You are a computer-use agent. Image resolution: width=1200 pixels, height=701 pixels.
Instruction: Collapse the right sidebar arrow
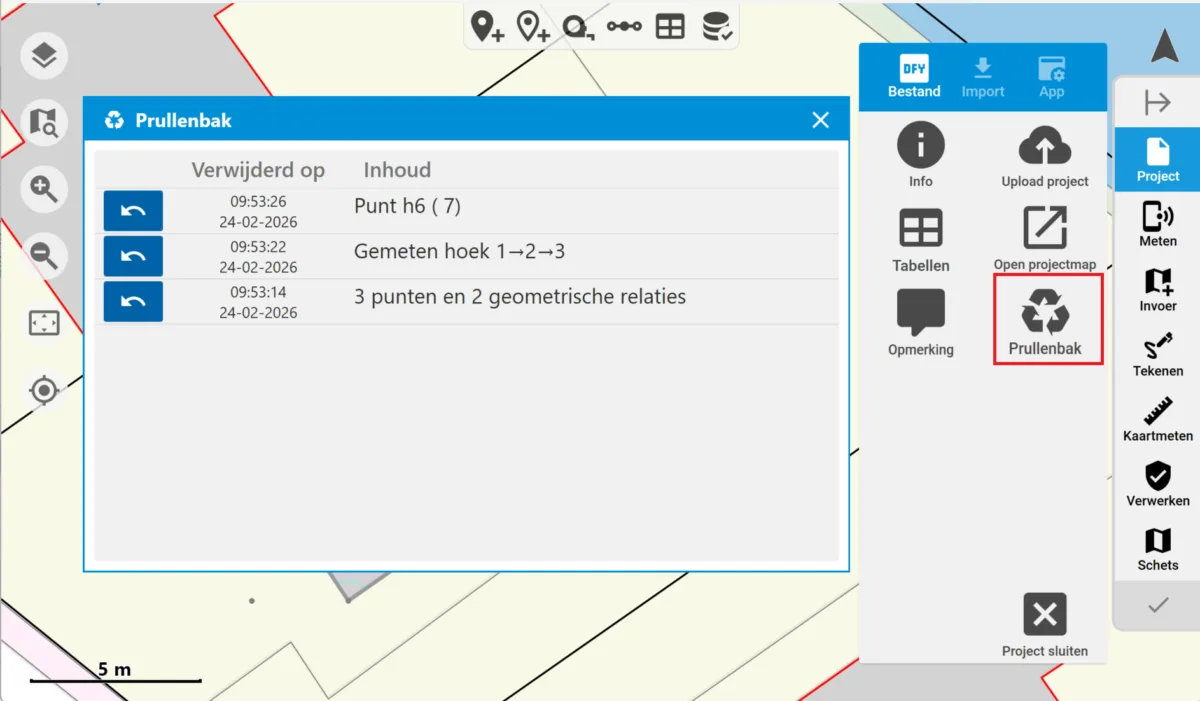point(1157,102)
